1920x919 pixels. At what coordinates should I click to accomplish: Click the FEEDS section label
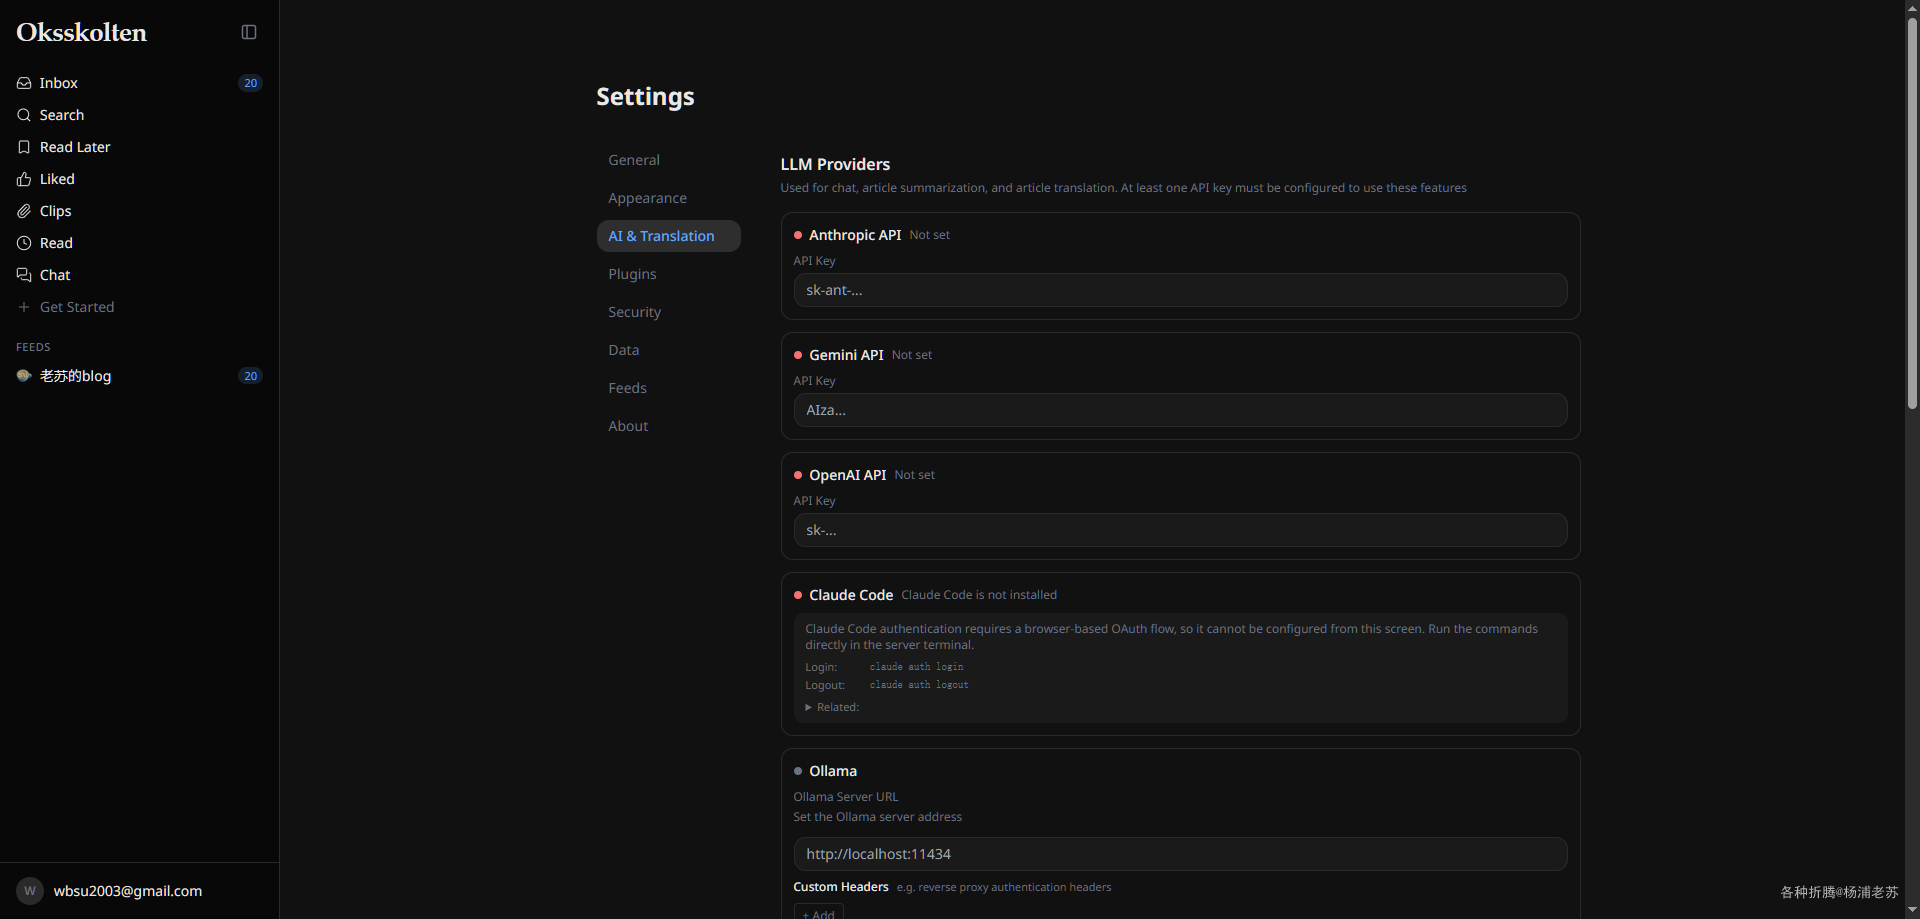[x=33, y=347]
